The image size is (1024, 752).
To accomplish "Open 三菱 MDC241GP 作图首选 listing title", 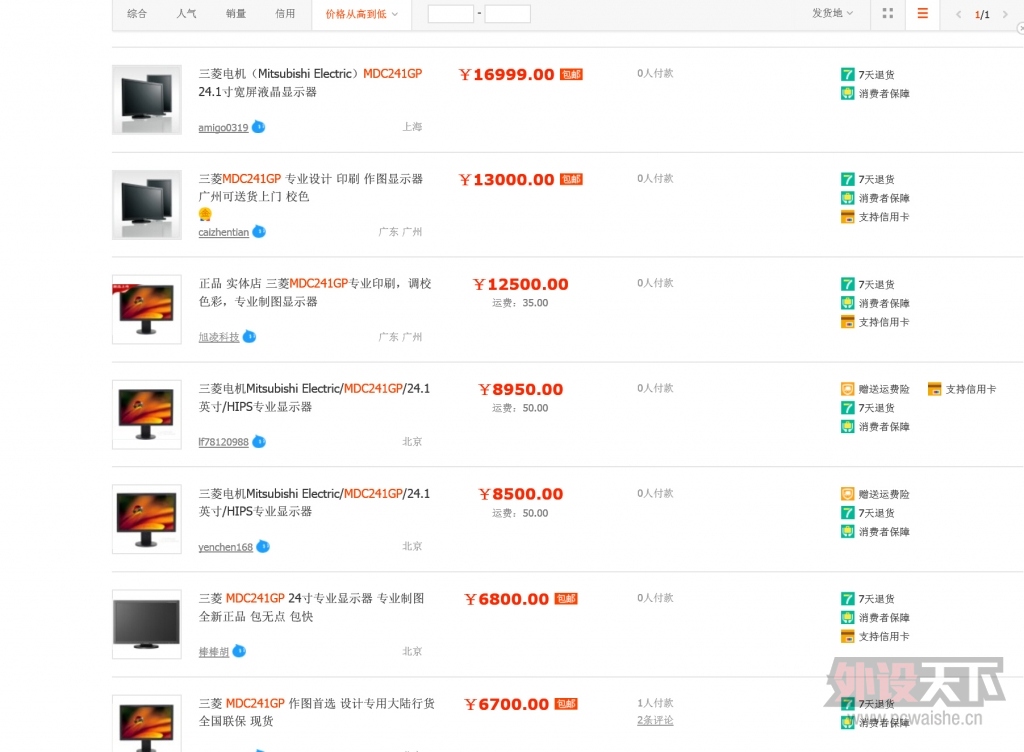I will (x=317, y=712).
